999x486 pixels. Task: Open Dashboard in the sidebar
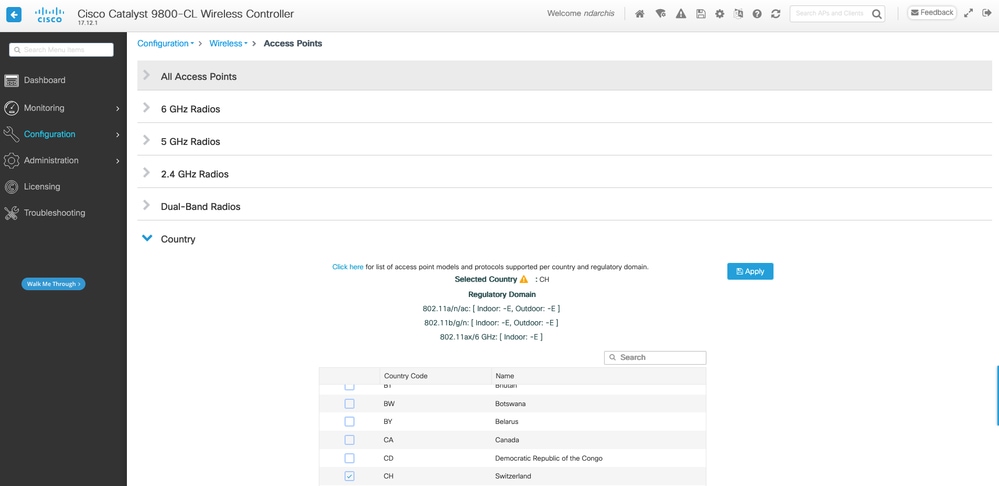[x=45, y=80]
